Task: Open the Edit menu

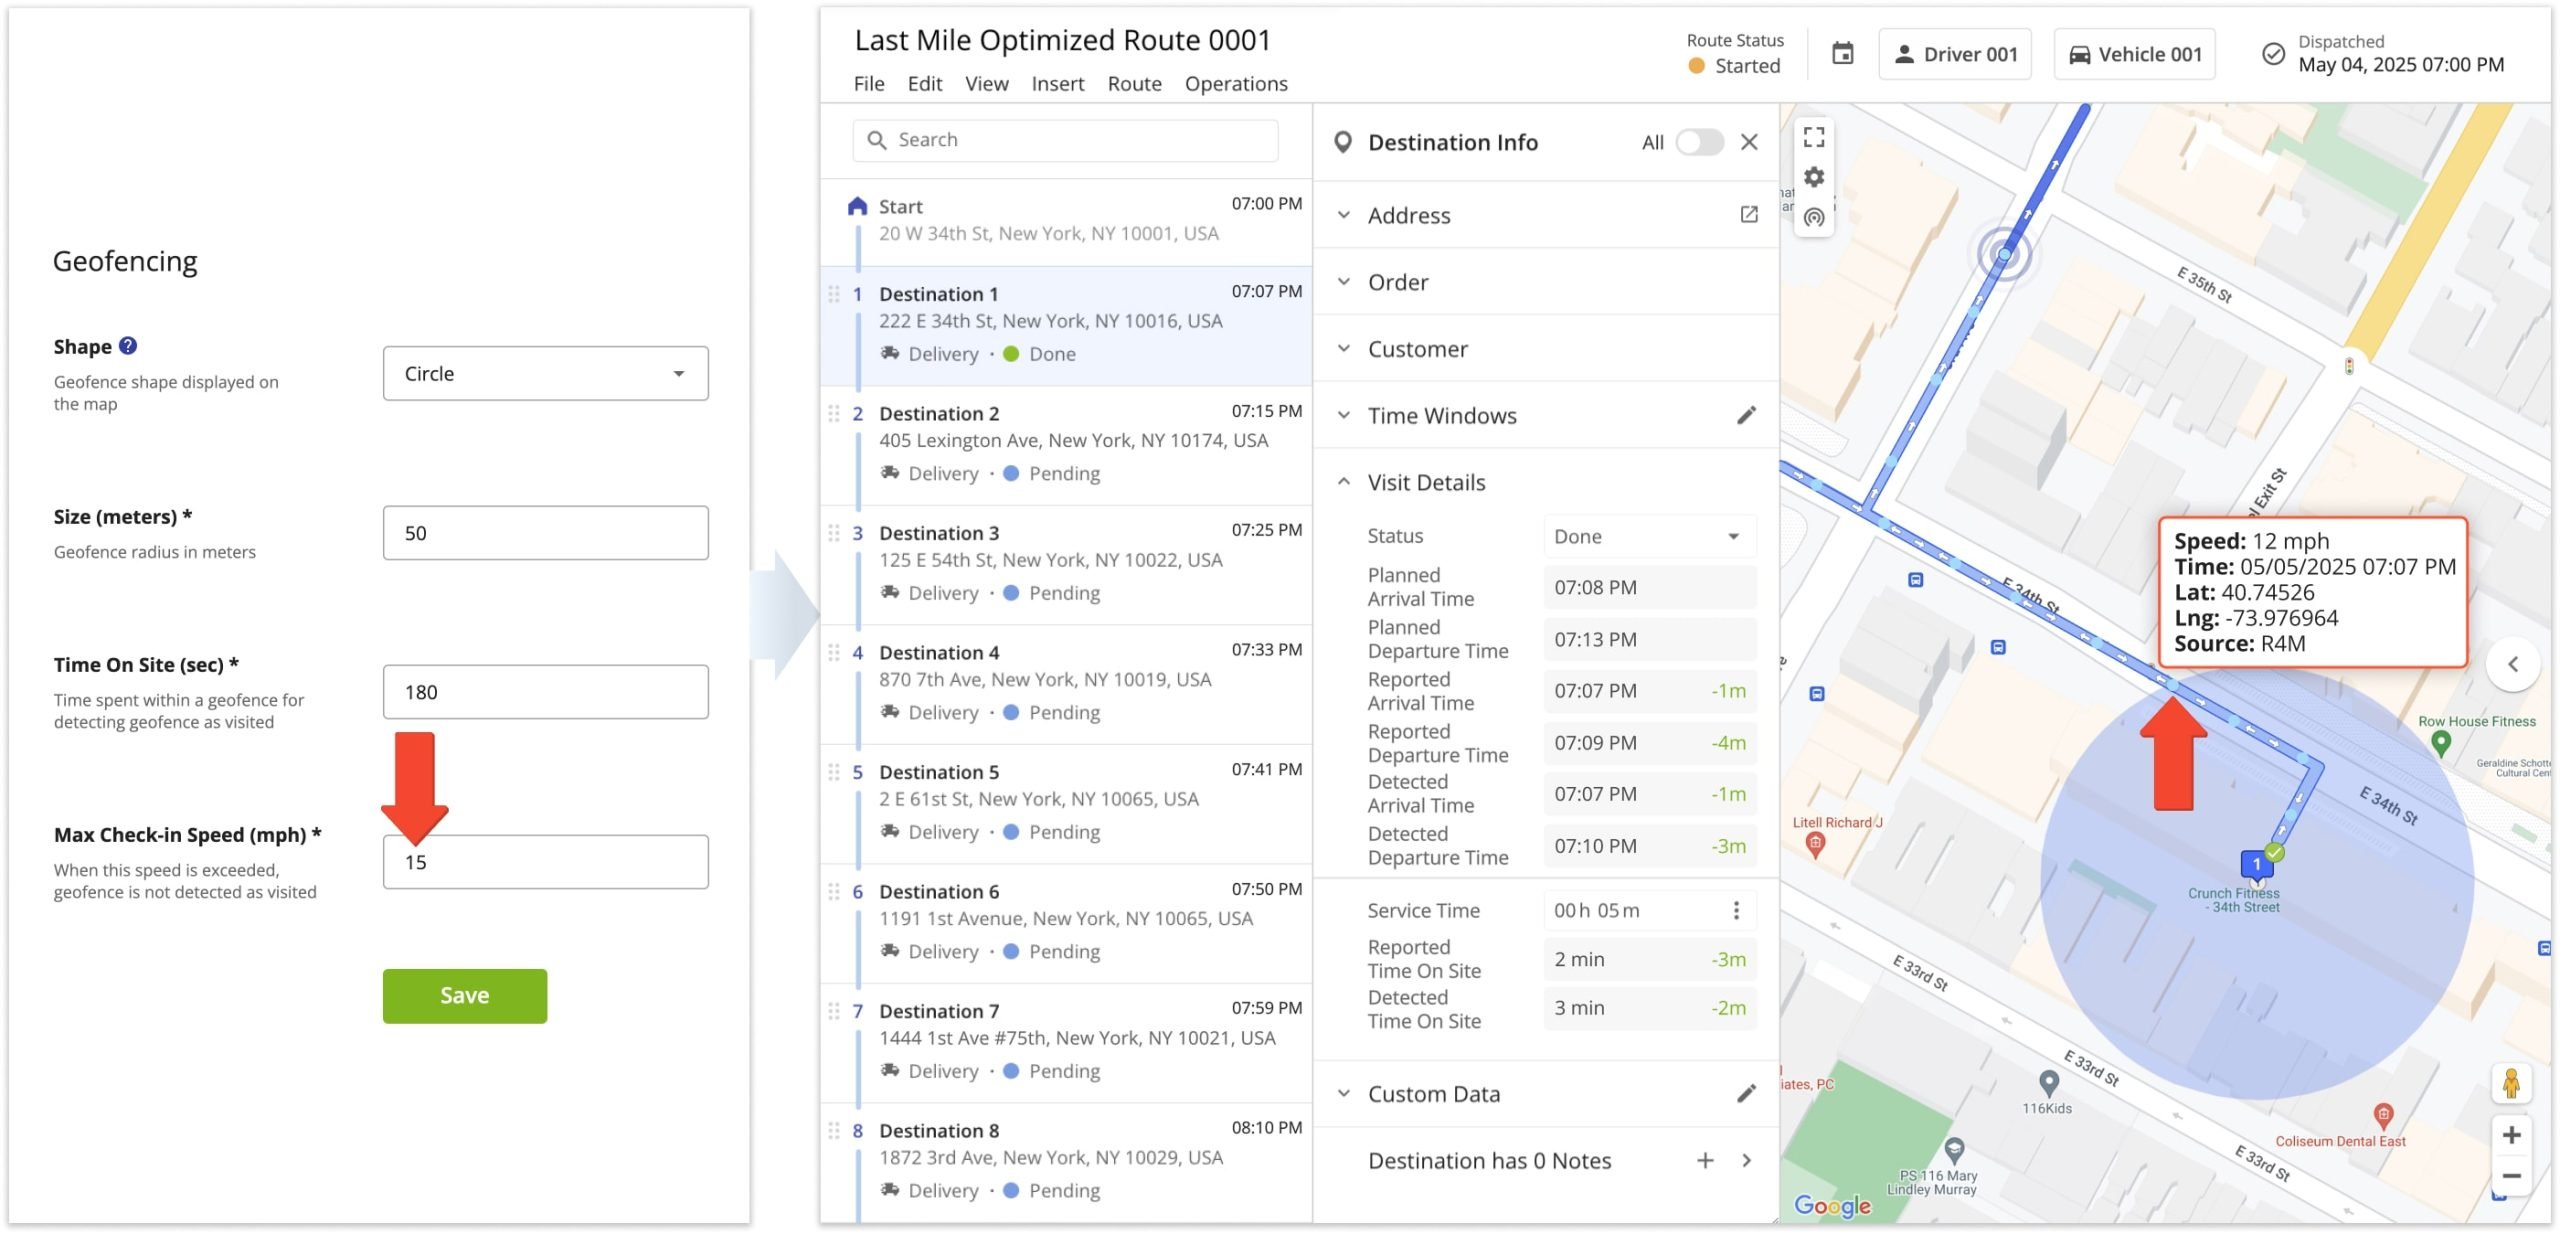Action: pyautogui.click(x=925, y=84)
